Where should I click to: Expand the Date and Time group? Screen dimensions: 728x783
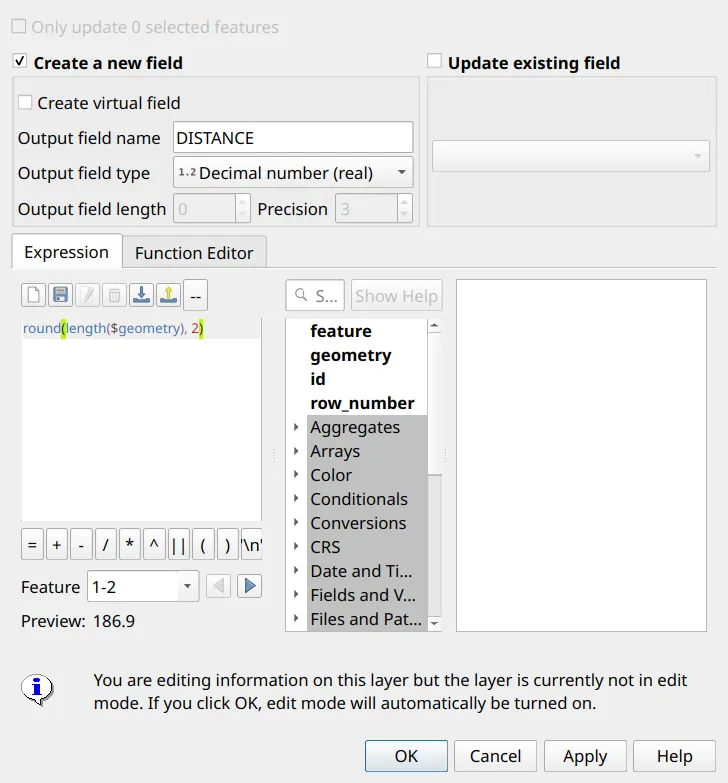coord(296,570)
